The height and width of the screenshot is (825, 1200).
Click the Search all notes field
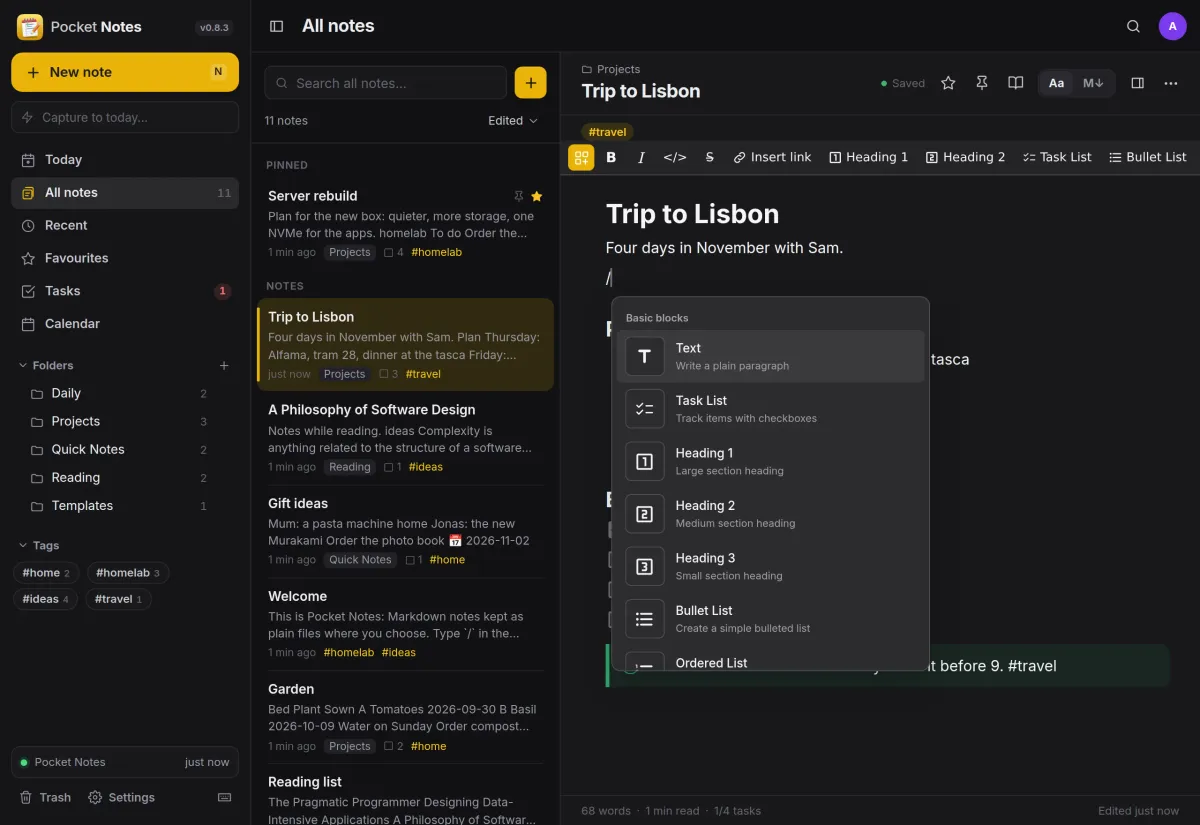[x=386, y=83]
